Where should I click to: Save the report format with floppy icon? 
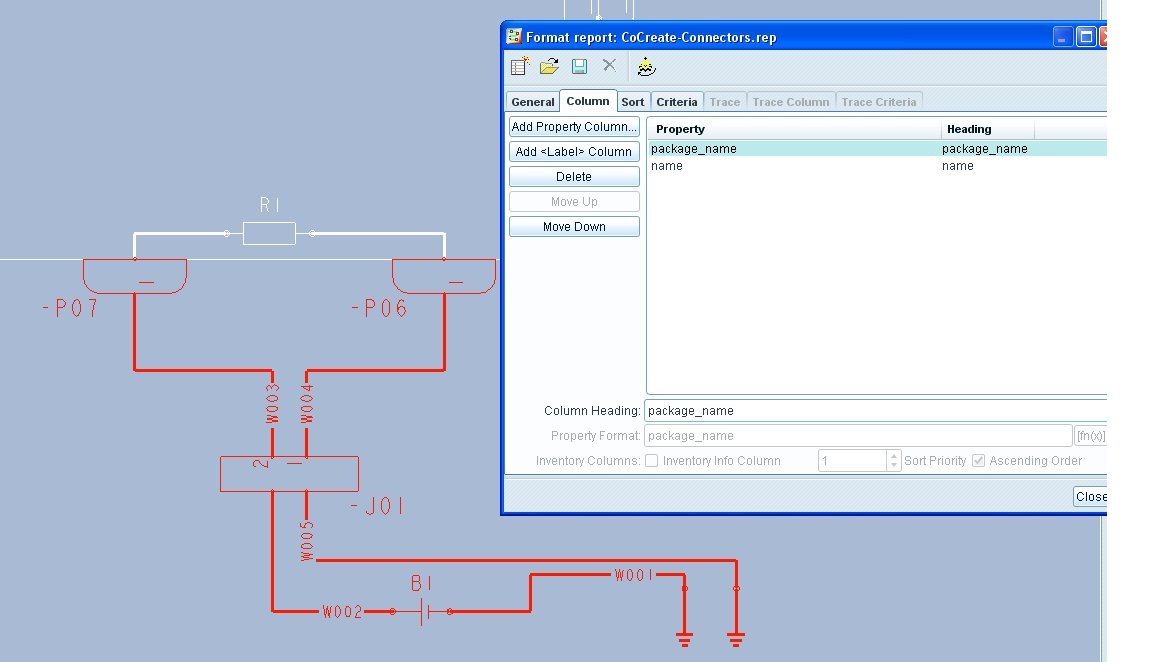tap(579, 67)
